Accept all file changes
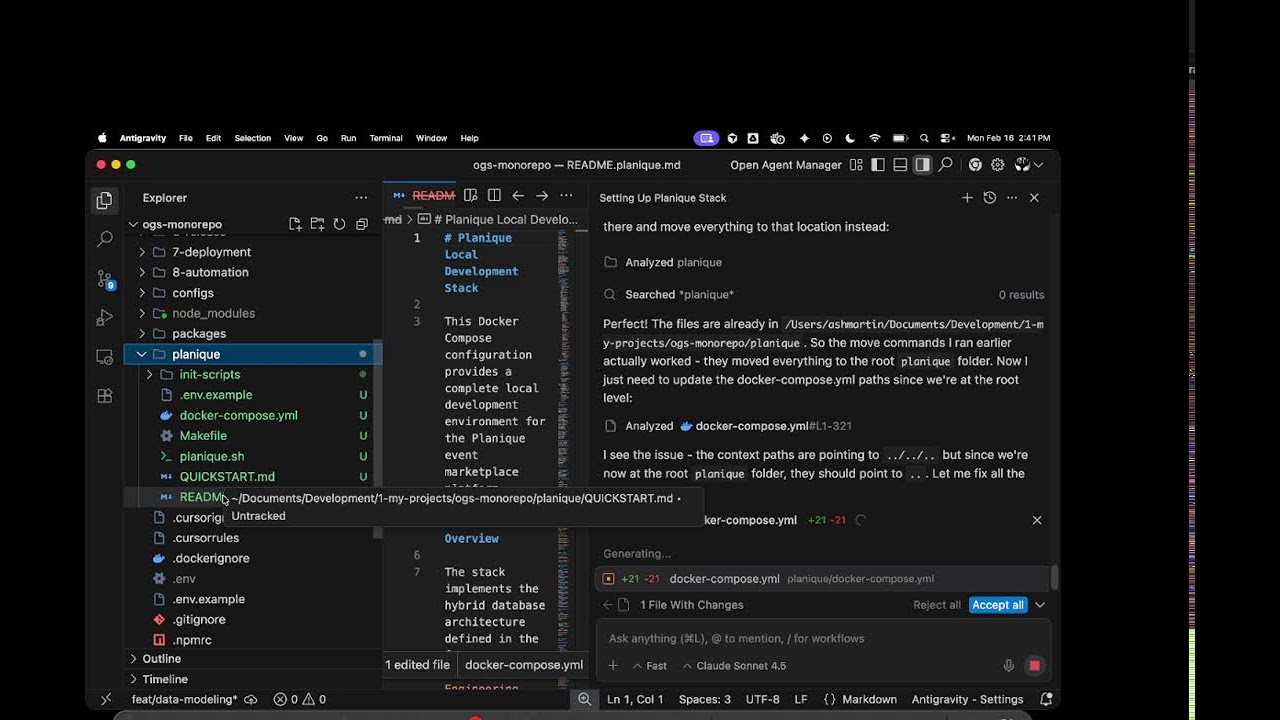1280x720 pixels. [x=998, y=605]
